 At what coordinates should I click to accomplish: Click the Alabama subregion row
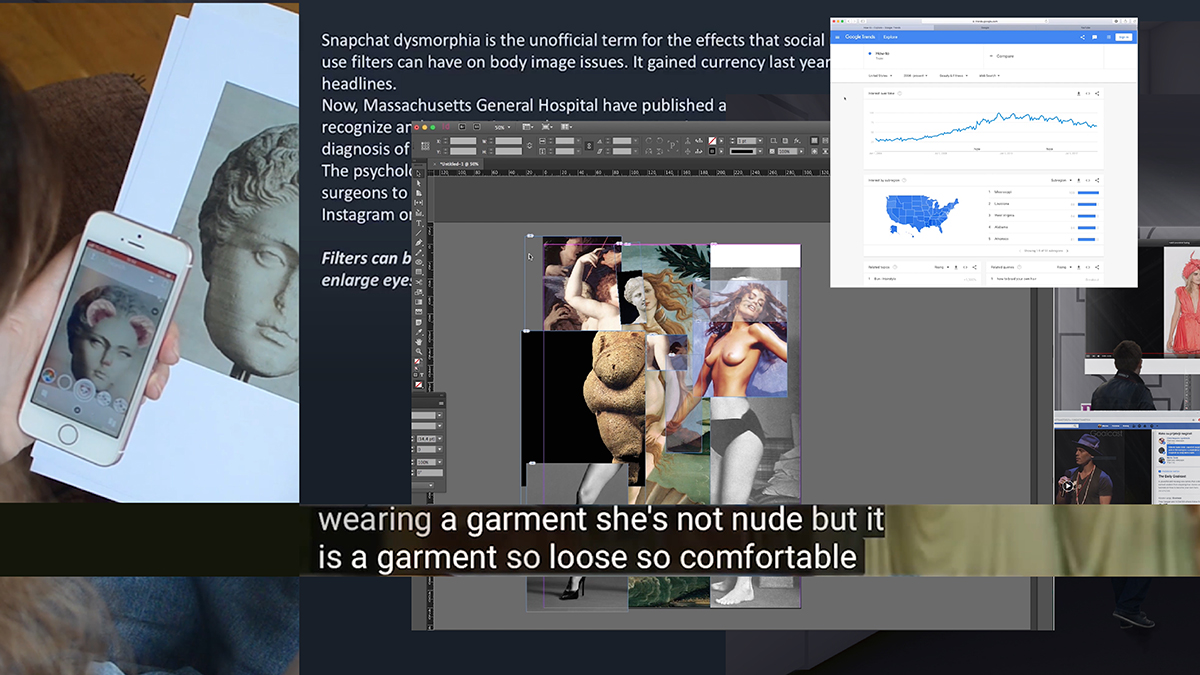[x=1044, y=227]
